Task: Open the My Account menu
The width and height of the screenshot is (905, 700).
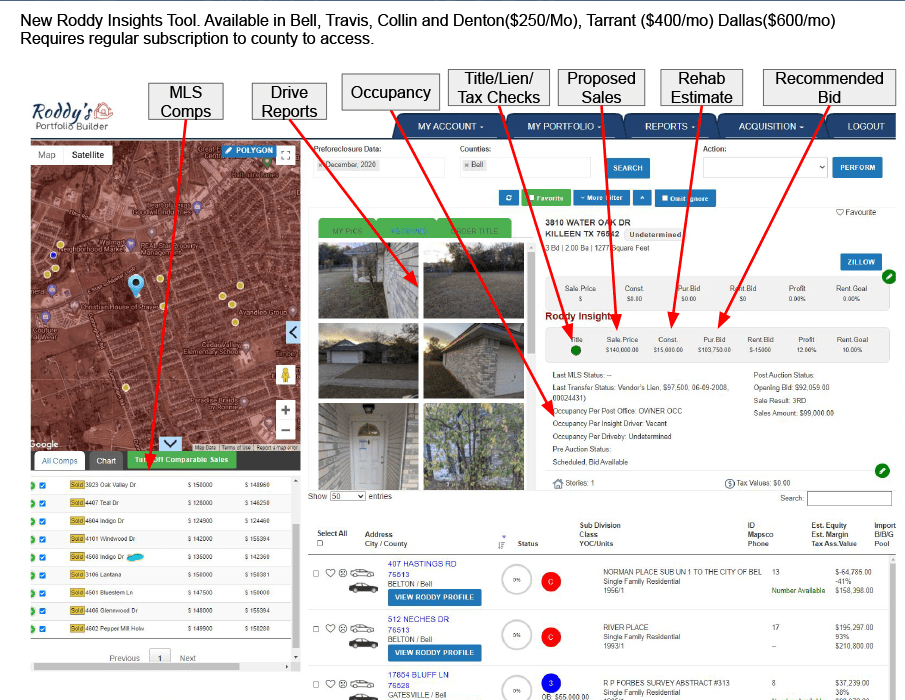Action: pyautogui.click(x=451, y=126)
